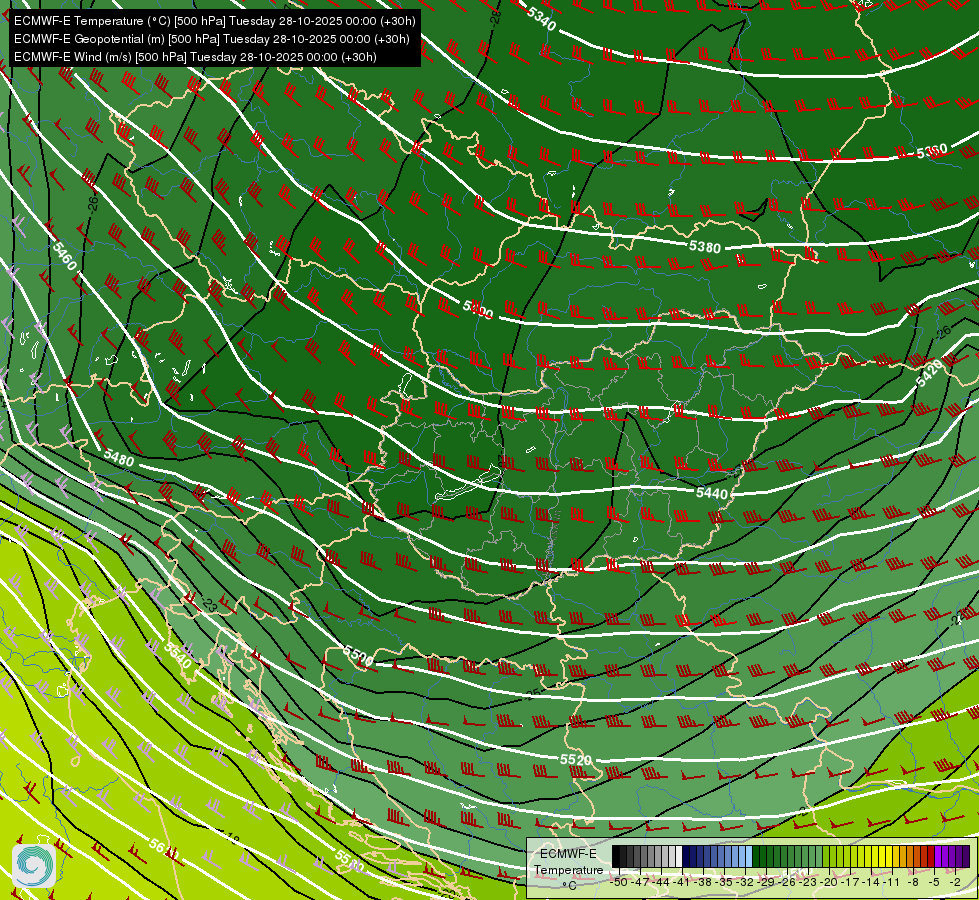979x900 pixels.
Task: Pick the red swatch in the legend colorbar
Action: pos(931,856)
